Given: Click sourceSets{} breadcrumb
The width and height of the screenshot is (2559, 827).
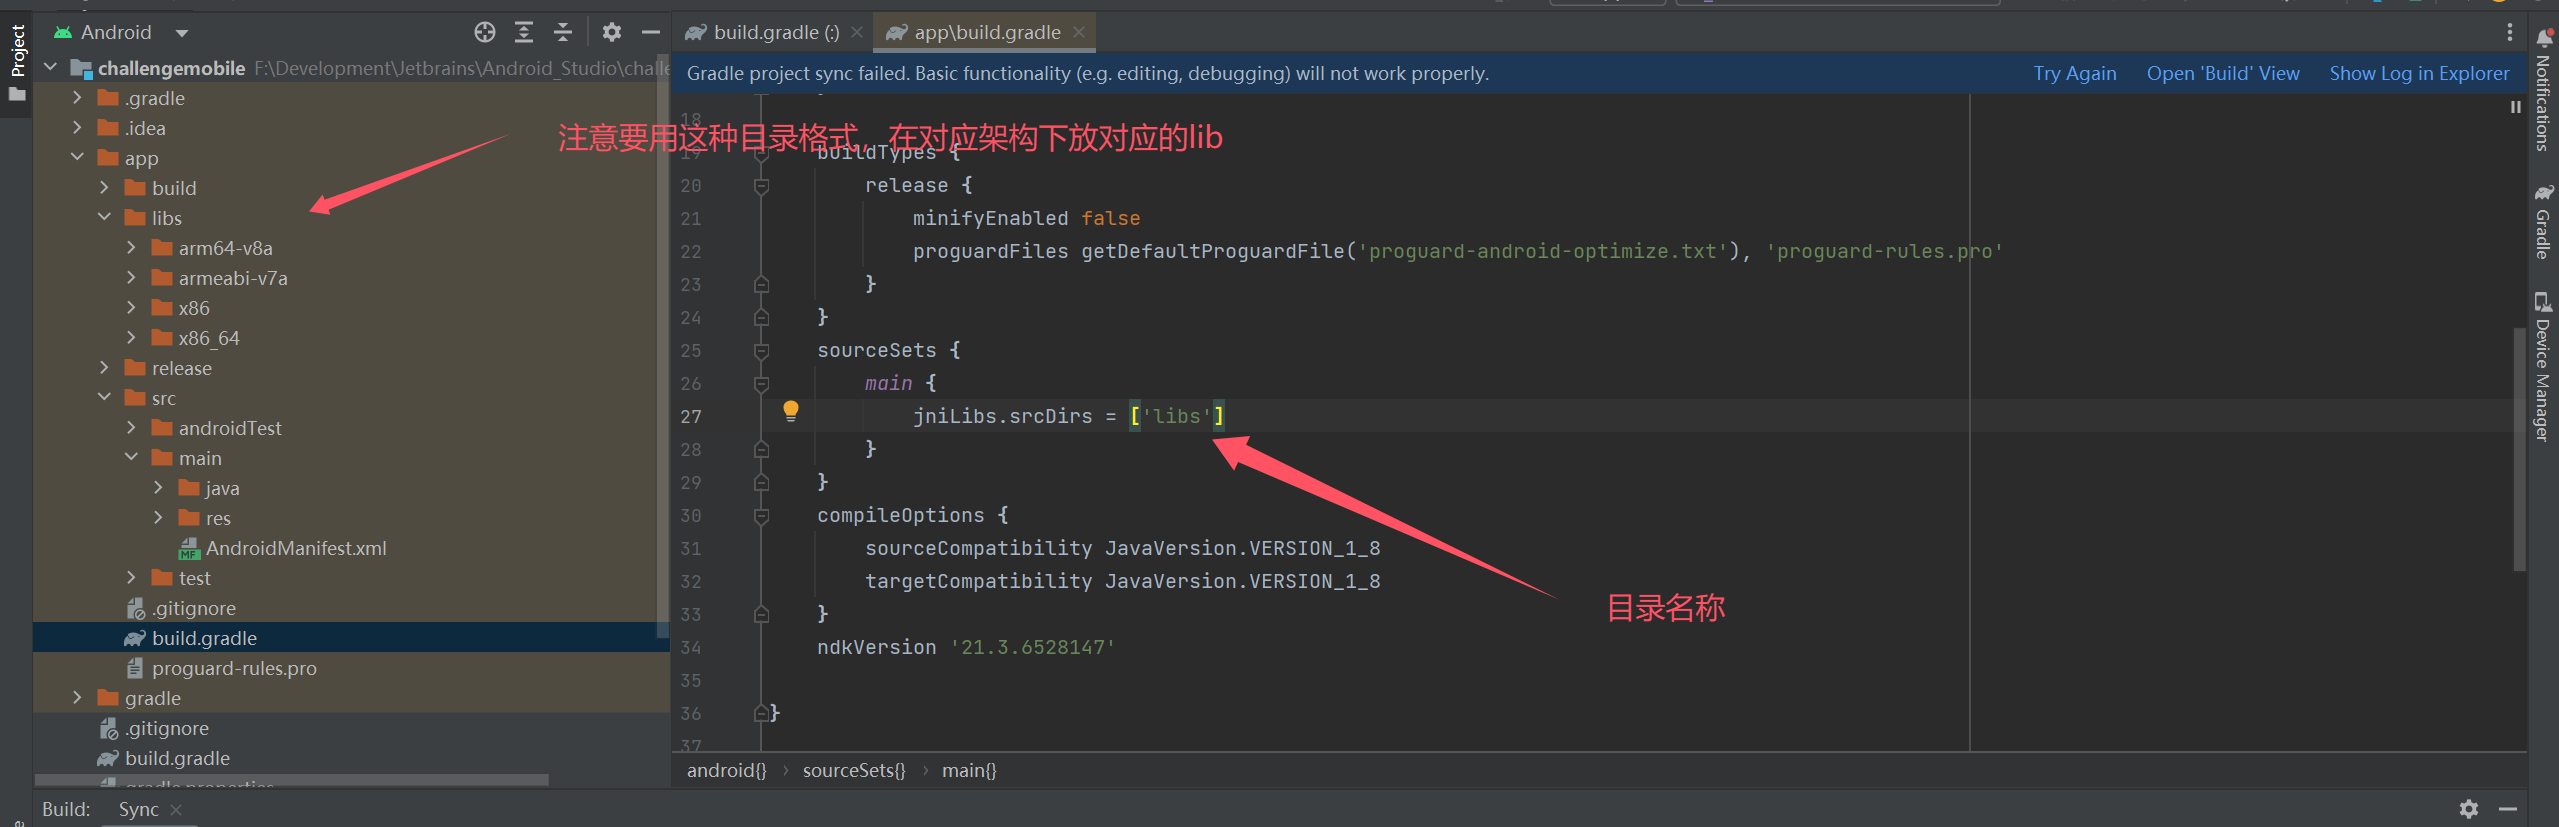Looking at the screenshot, I should point(854,770).
